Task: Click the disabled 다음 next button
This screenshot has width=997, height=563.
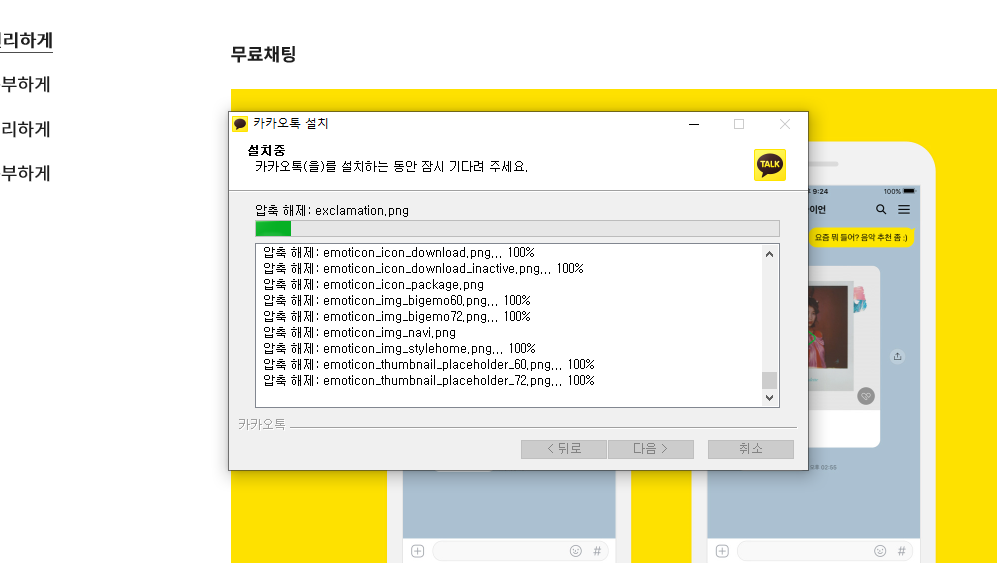Action: pos(650,449)
